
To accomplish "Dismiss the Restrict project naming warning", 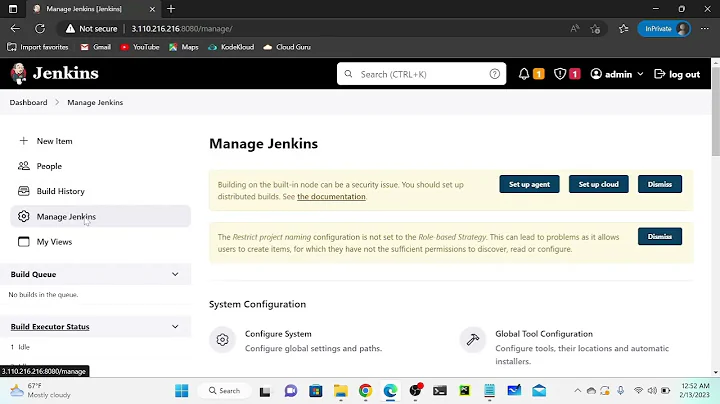I will 659,236.
